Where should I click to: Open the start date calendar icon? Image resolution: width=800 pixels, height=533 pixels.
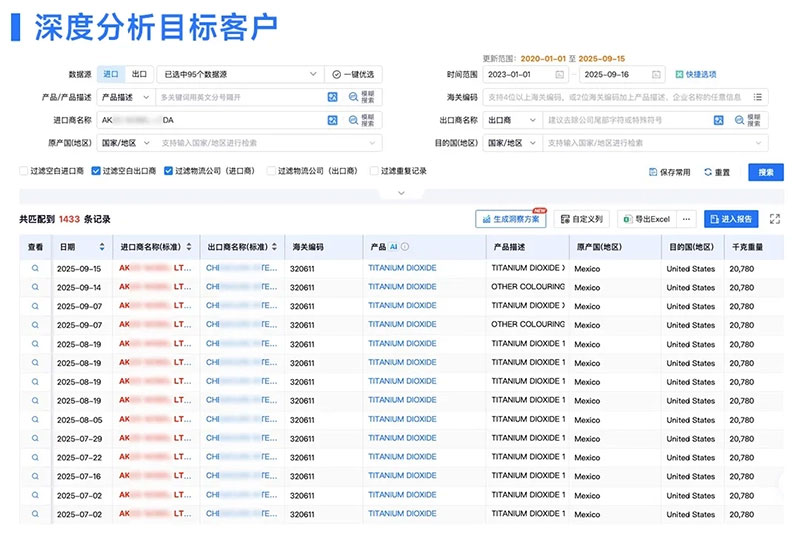[x=560, y=74]
